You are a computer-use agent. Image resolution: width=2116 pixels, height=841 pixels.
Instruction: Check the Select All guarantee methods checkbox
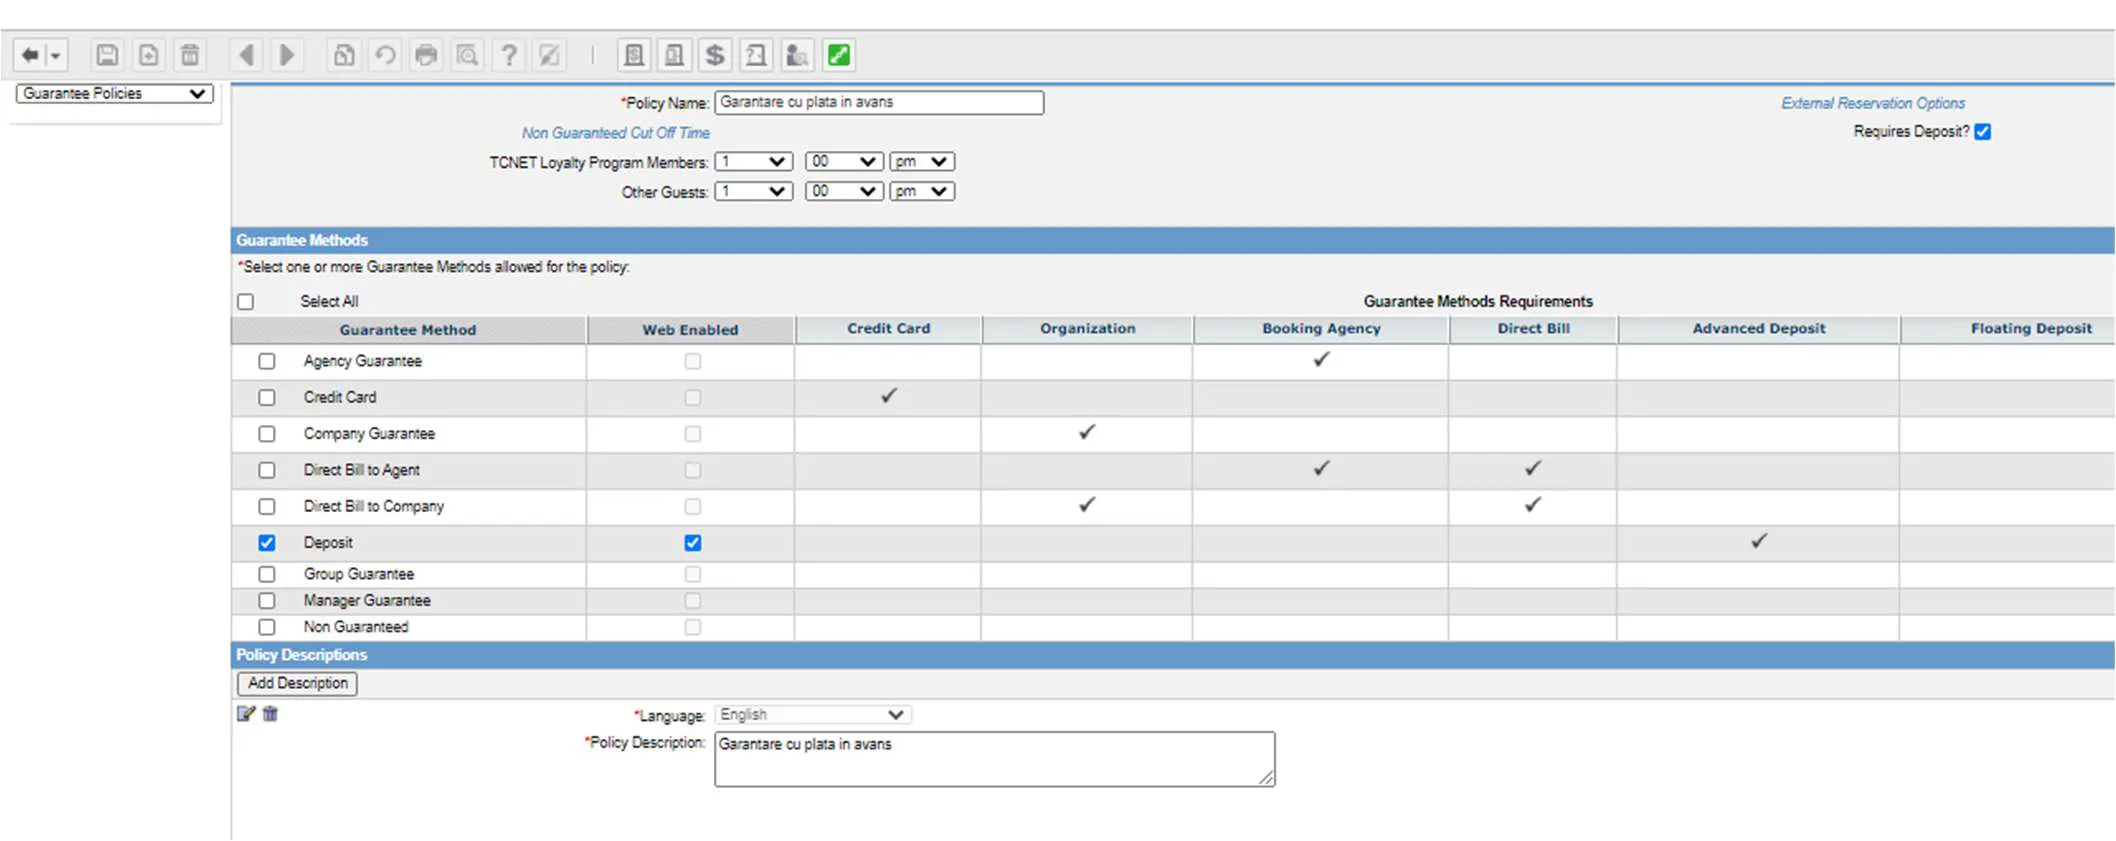coord(246,302)
